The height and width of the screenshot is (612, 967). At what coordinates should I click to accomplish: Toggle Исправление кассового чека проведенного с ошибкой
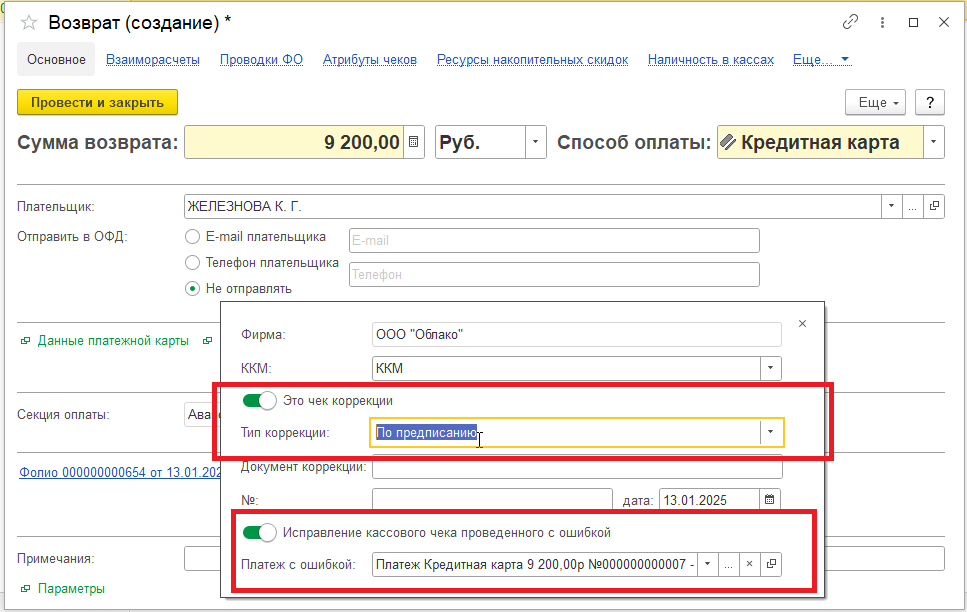(x=260, y=532)
